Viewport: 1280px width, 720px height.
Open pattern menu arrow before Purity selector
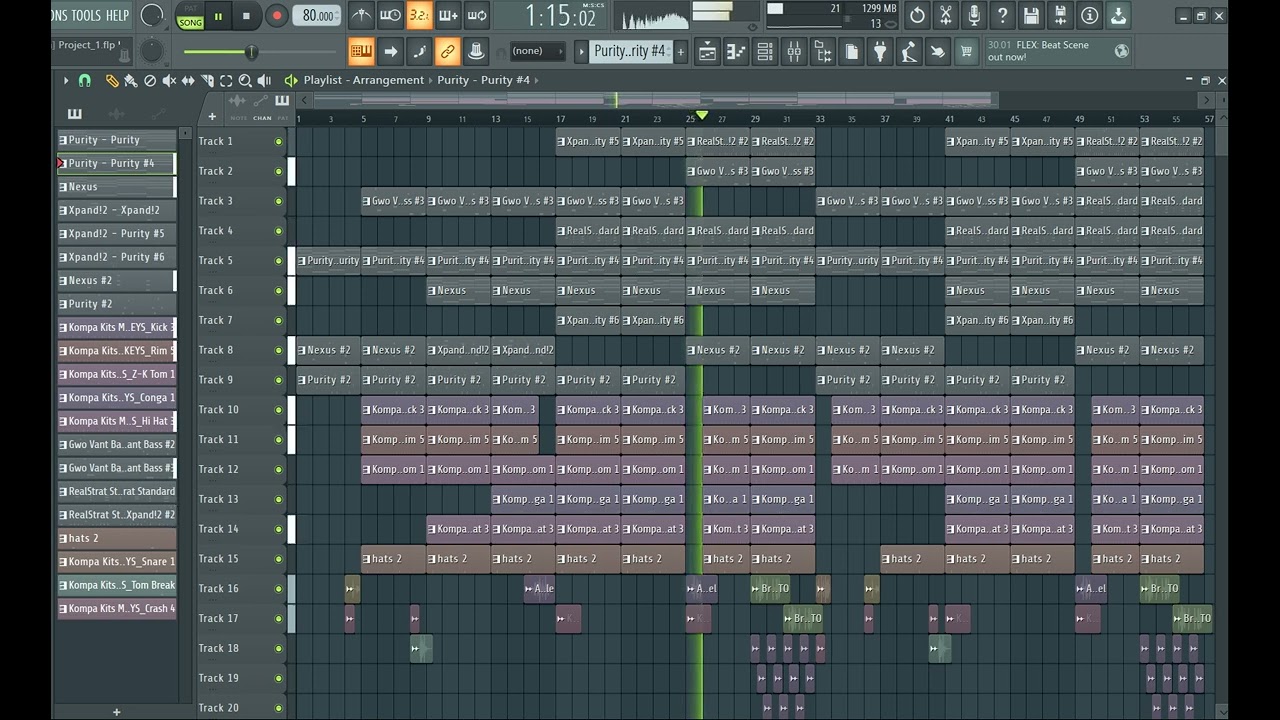click(581, 51)
